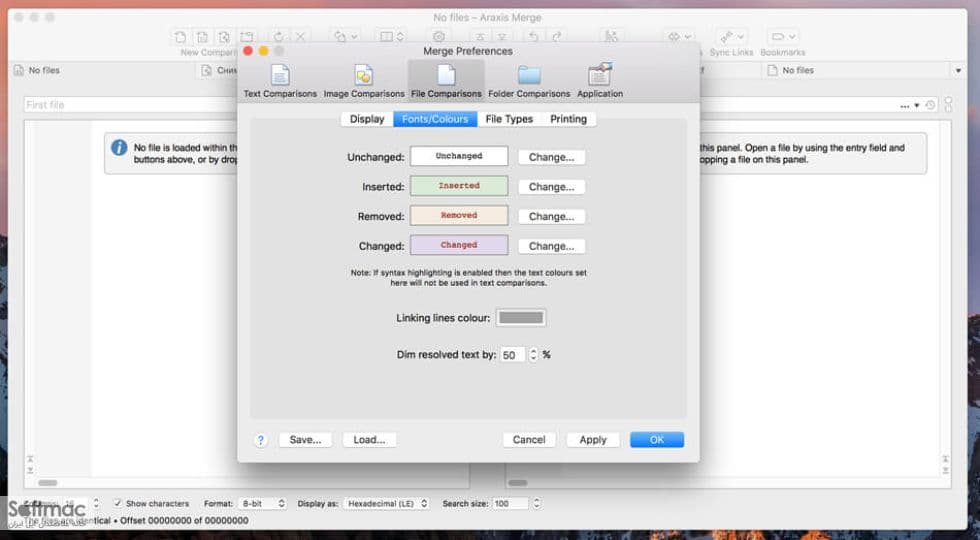Open the Printing tab
The width and height of the screenshot is (980, 540).
coord(568,119)
